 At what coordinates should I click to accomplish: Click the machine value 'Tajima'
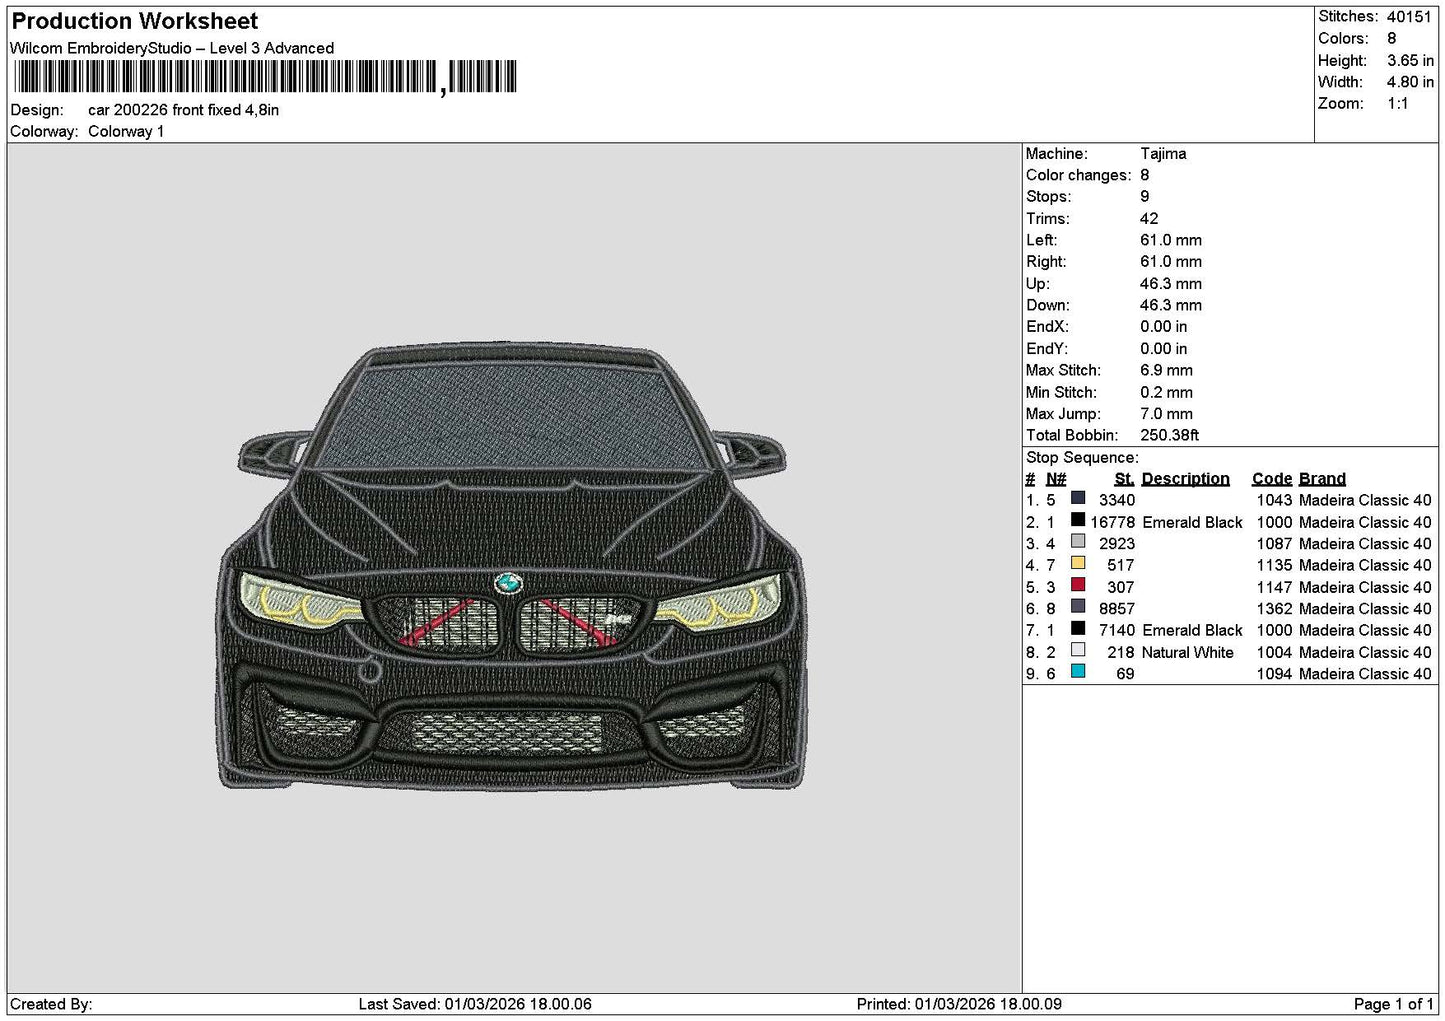[1163, 154]
